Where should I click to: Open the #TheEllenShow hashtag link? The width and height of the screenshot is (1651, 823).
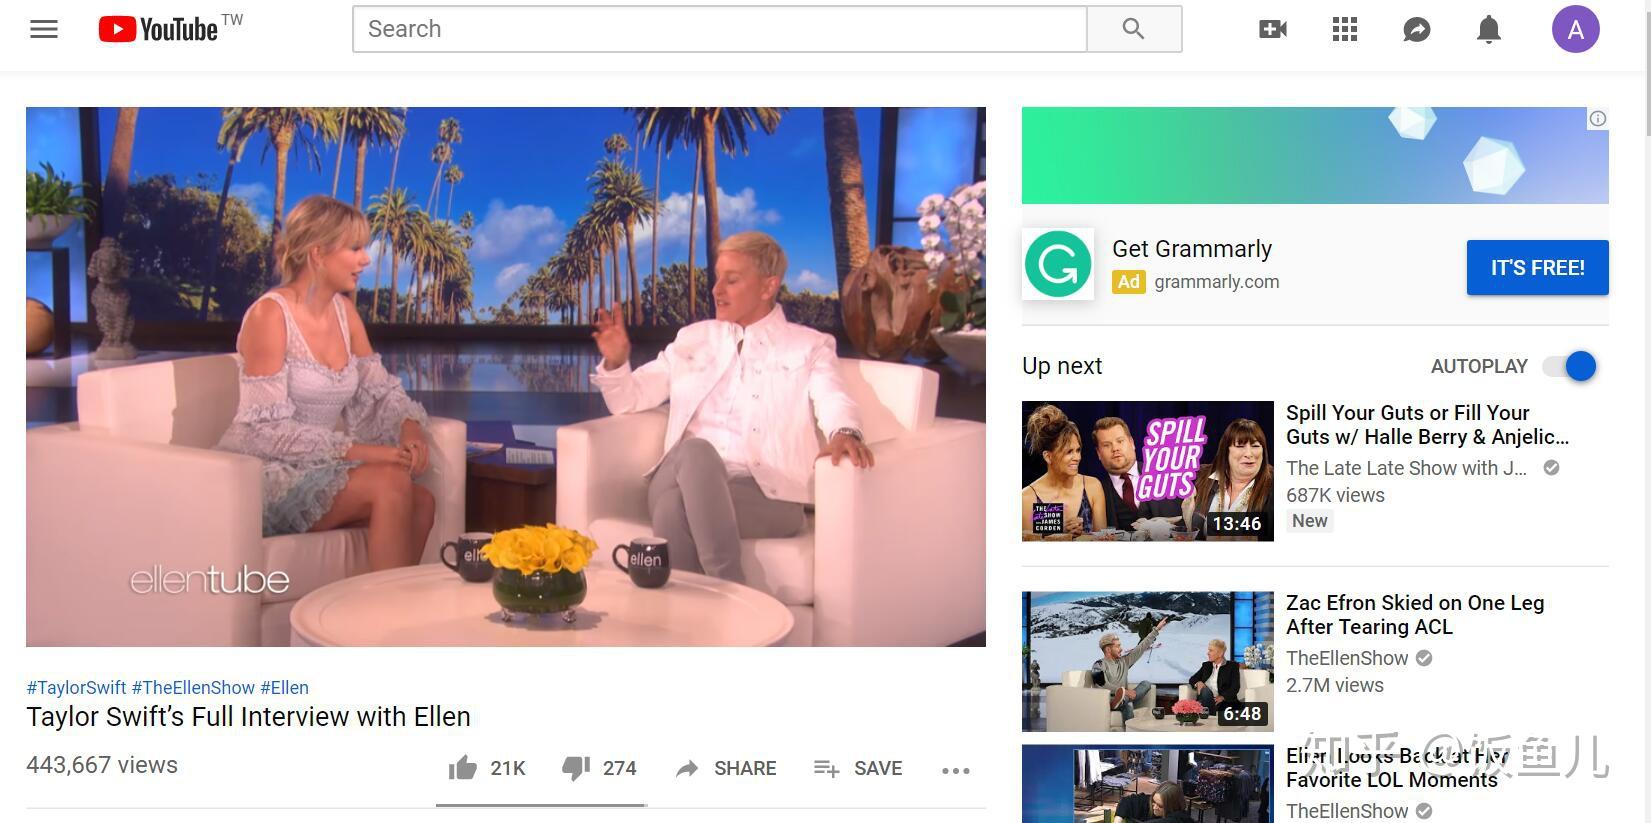pos(193,687)
